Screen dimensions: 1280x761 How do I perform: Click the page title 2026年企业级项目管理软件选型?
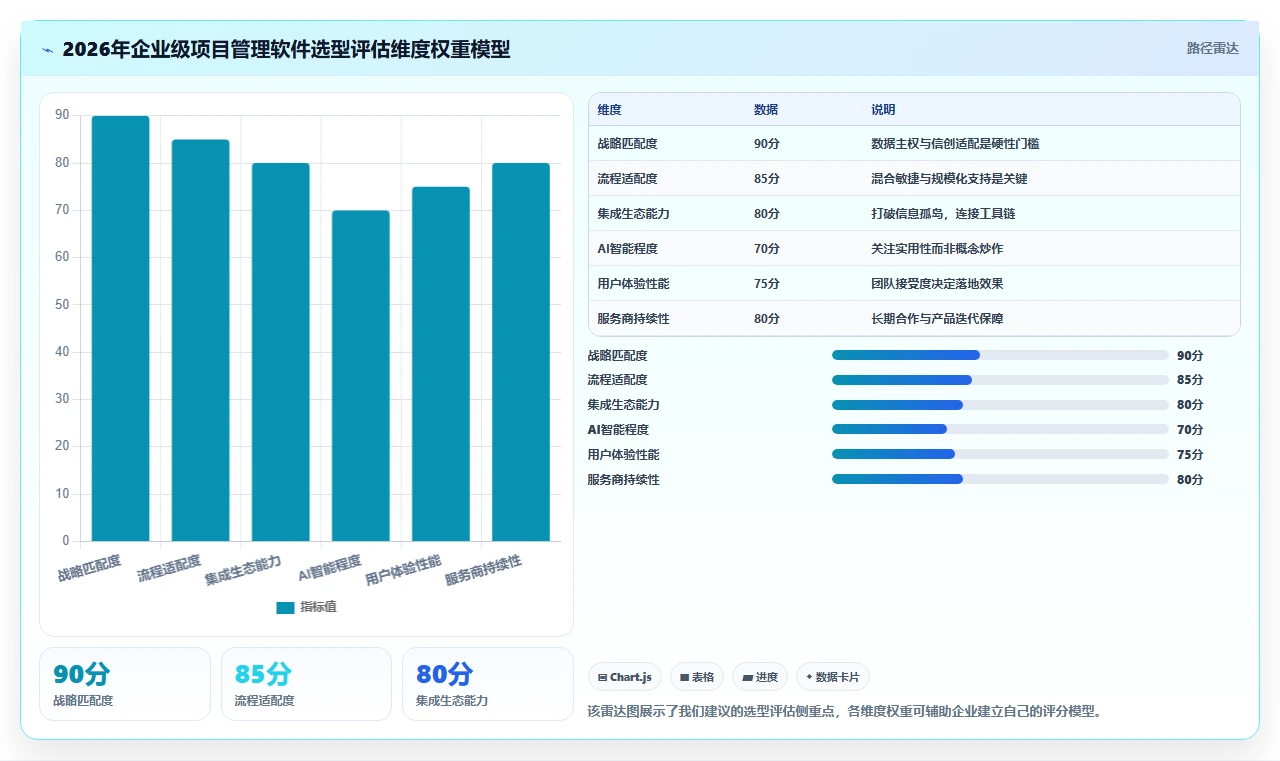pyautogui.click(x=286, y=49)
